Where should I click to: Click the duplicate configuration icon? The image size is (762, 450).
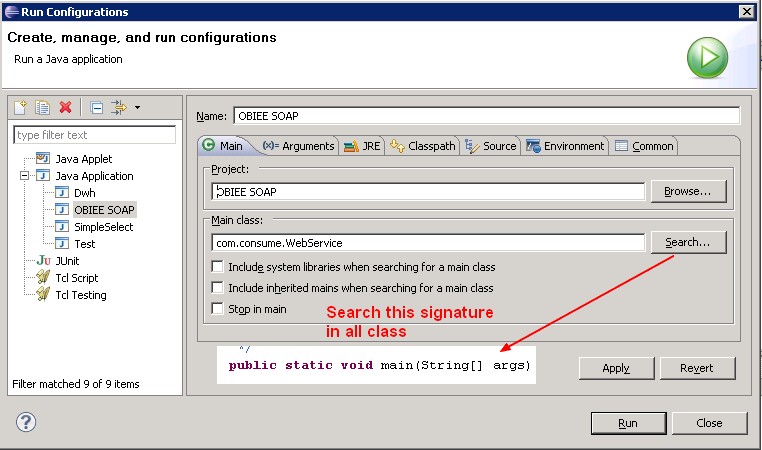point(43,108)
